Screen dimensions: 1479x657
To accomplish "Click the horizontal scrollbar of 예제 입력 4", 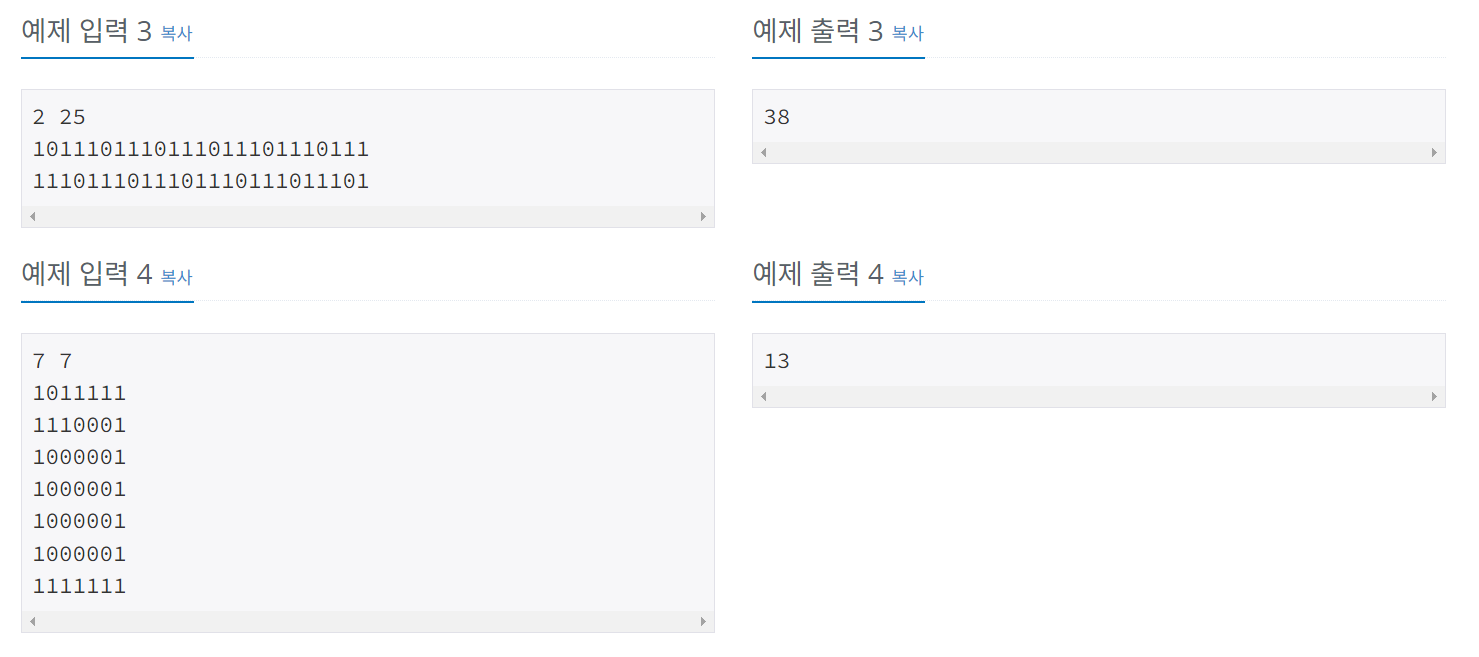I will pyautogui.click(x=368, y=620).
